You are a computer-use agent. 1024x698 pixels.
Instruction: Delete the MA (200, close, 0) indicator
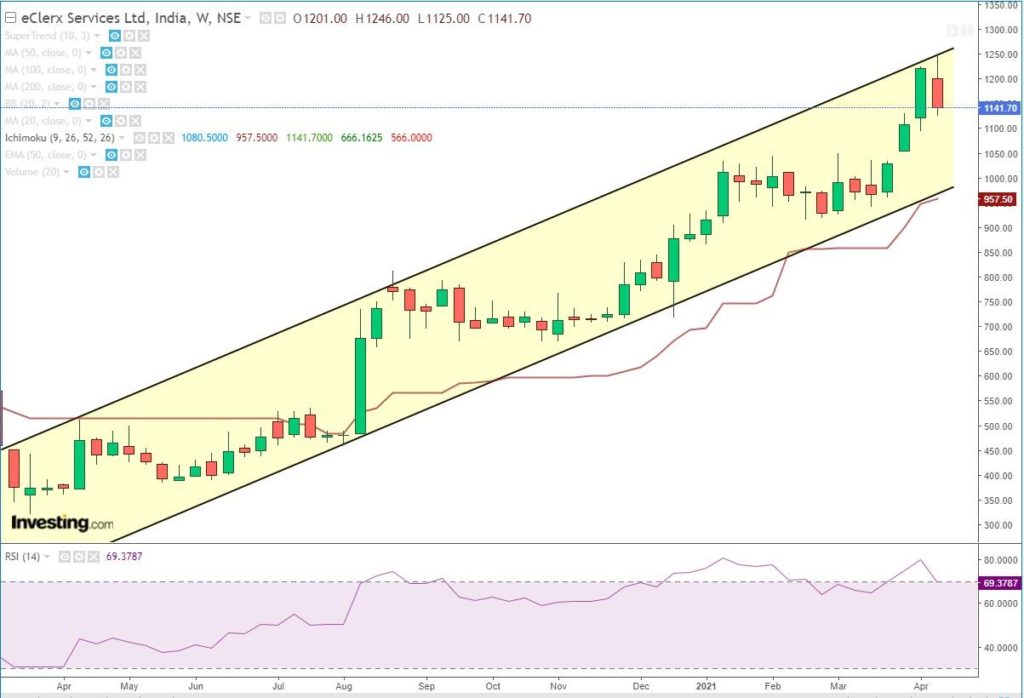point(140,87)
